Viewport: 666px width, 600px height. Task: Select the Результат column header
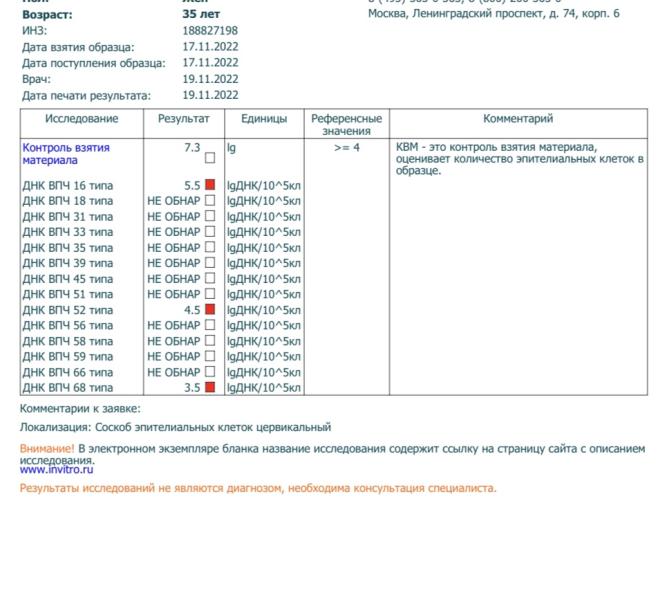[x=183, y=118]
